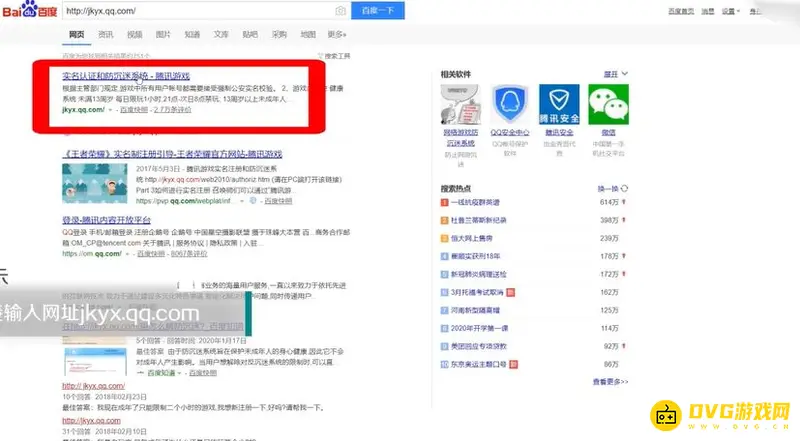This screenshot has width=800, height=441.
Task: Select the 网页 search tab
Action: point(77,34)
